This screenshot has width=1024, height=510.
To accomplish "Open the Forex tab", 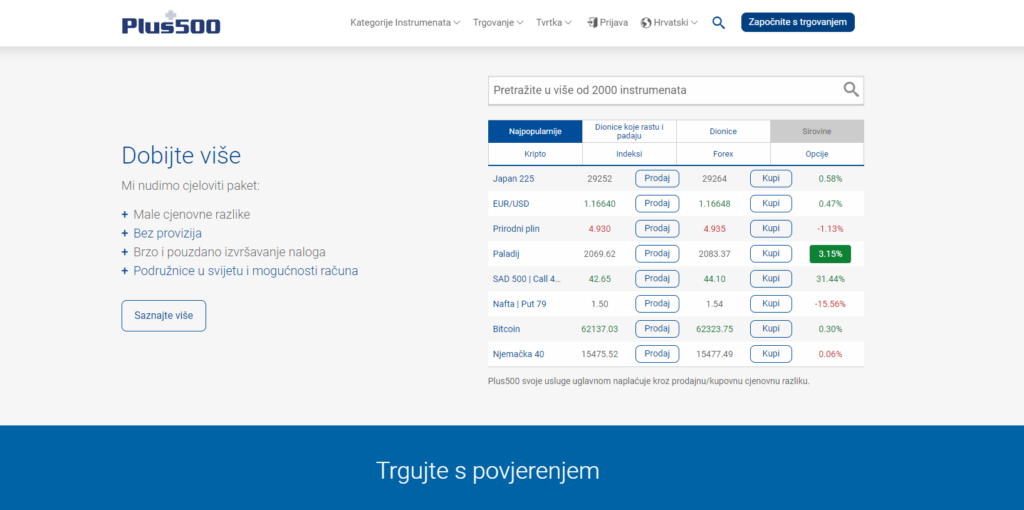I will (722, 154).
